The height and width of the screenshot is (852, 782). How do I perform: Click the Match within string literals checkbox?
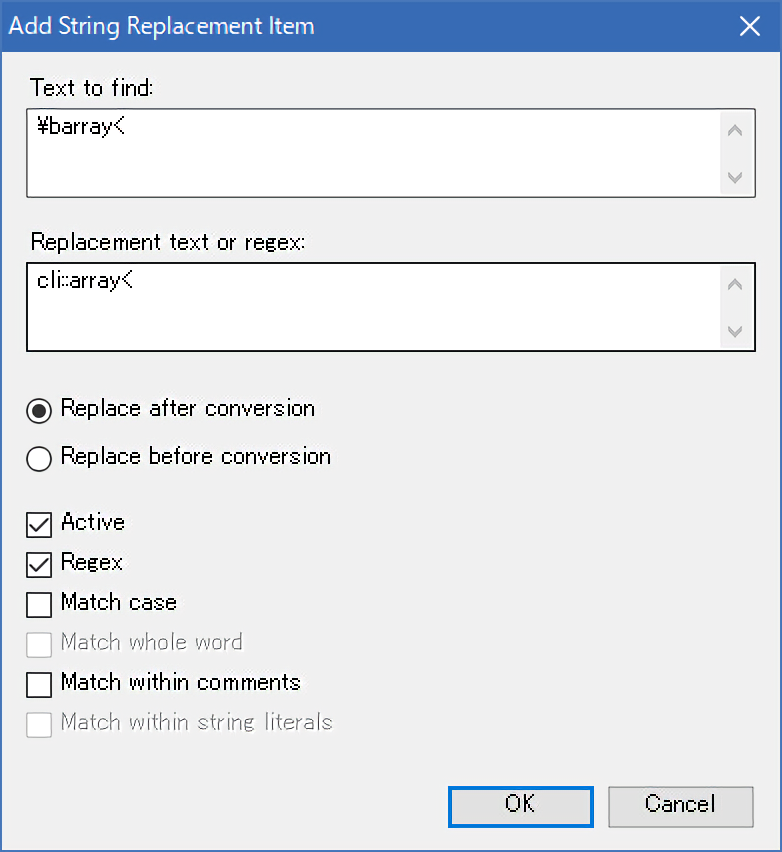click(x=39, y=724)
